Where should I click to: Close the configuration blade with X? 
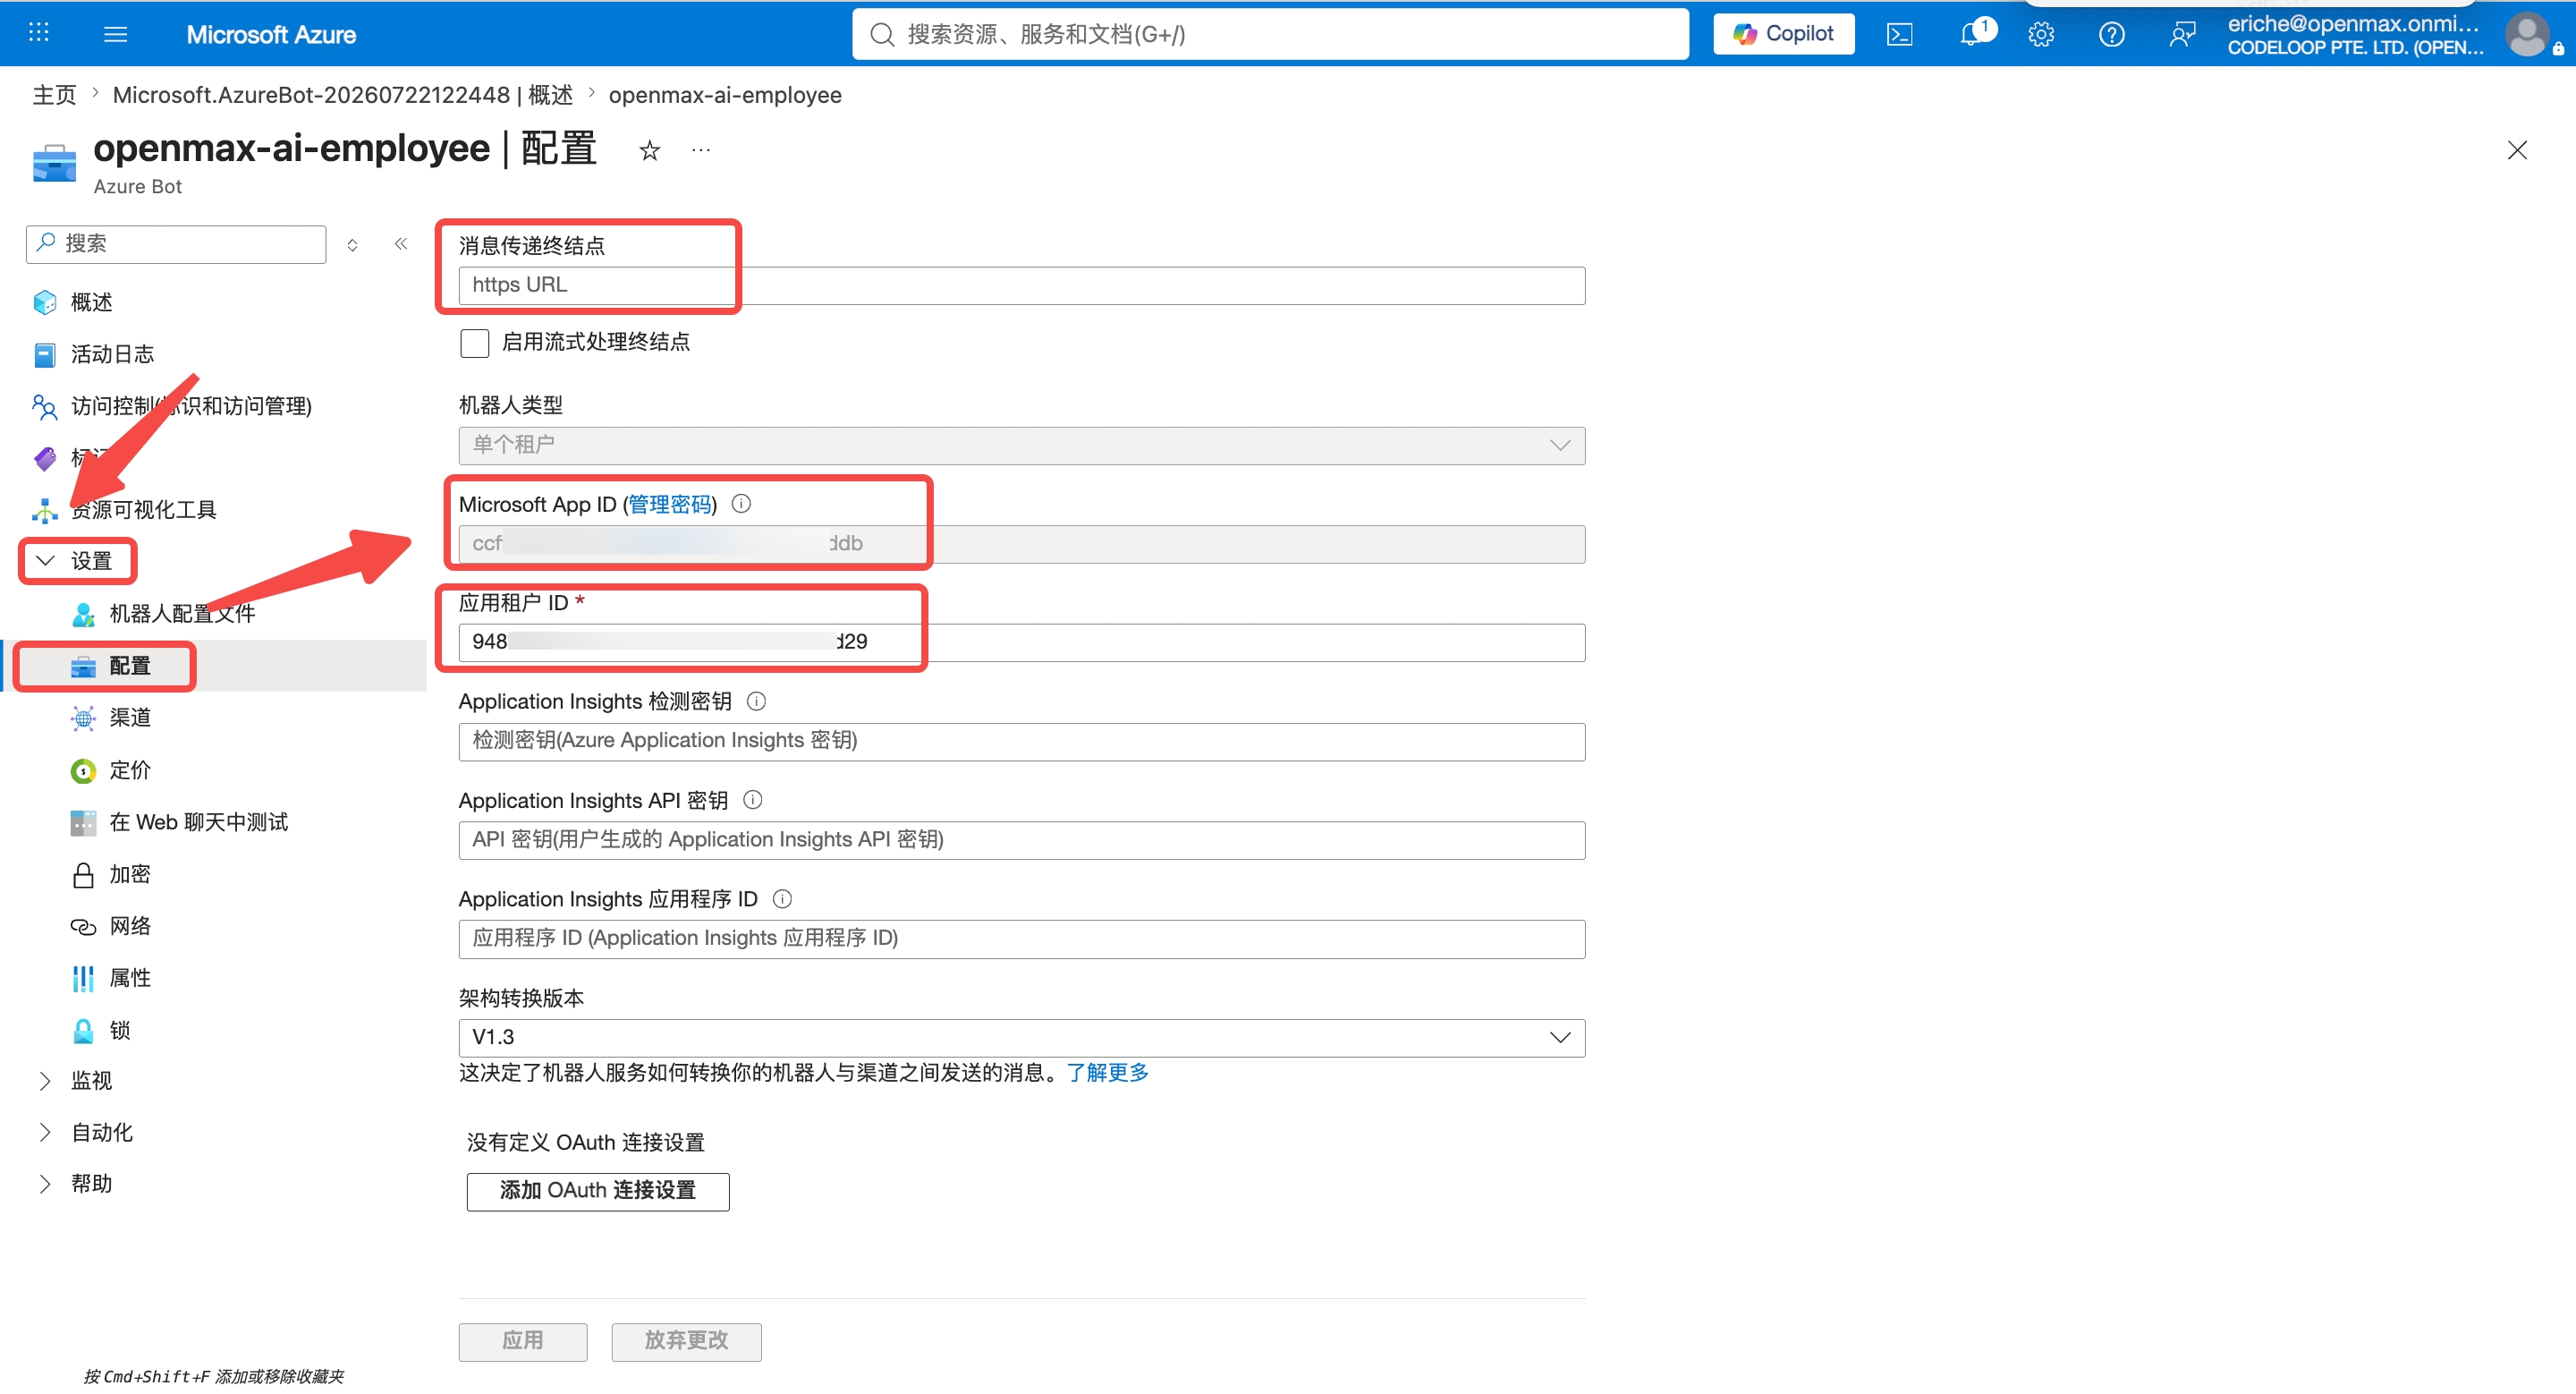pyautogui.click(x=2517, y=150)
